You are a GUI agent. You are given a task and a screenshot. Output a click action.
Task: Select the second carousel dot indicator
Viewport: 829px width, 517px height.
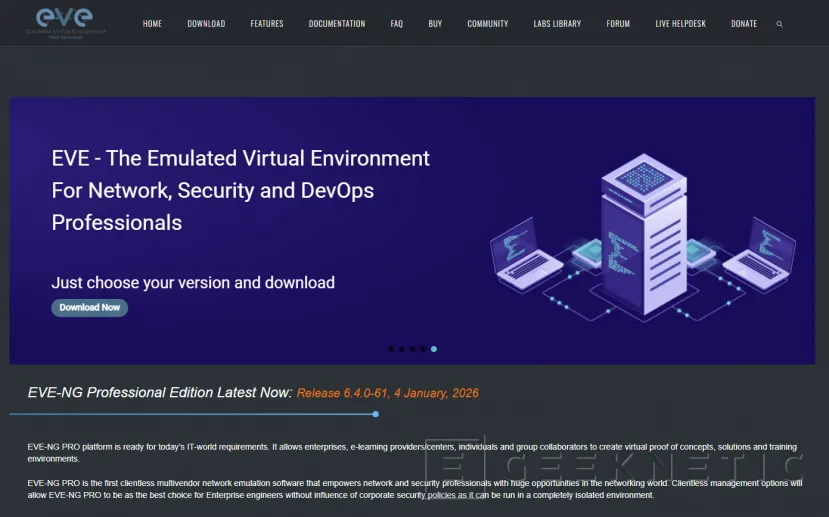401,349
